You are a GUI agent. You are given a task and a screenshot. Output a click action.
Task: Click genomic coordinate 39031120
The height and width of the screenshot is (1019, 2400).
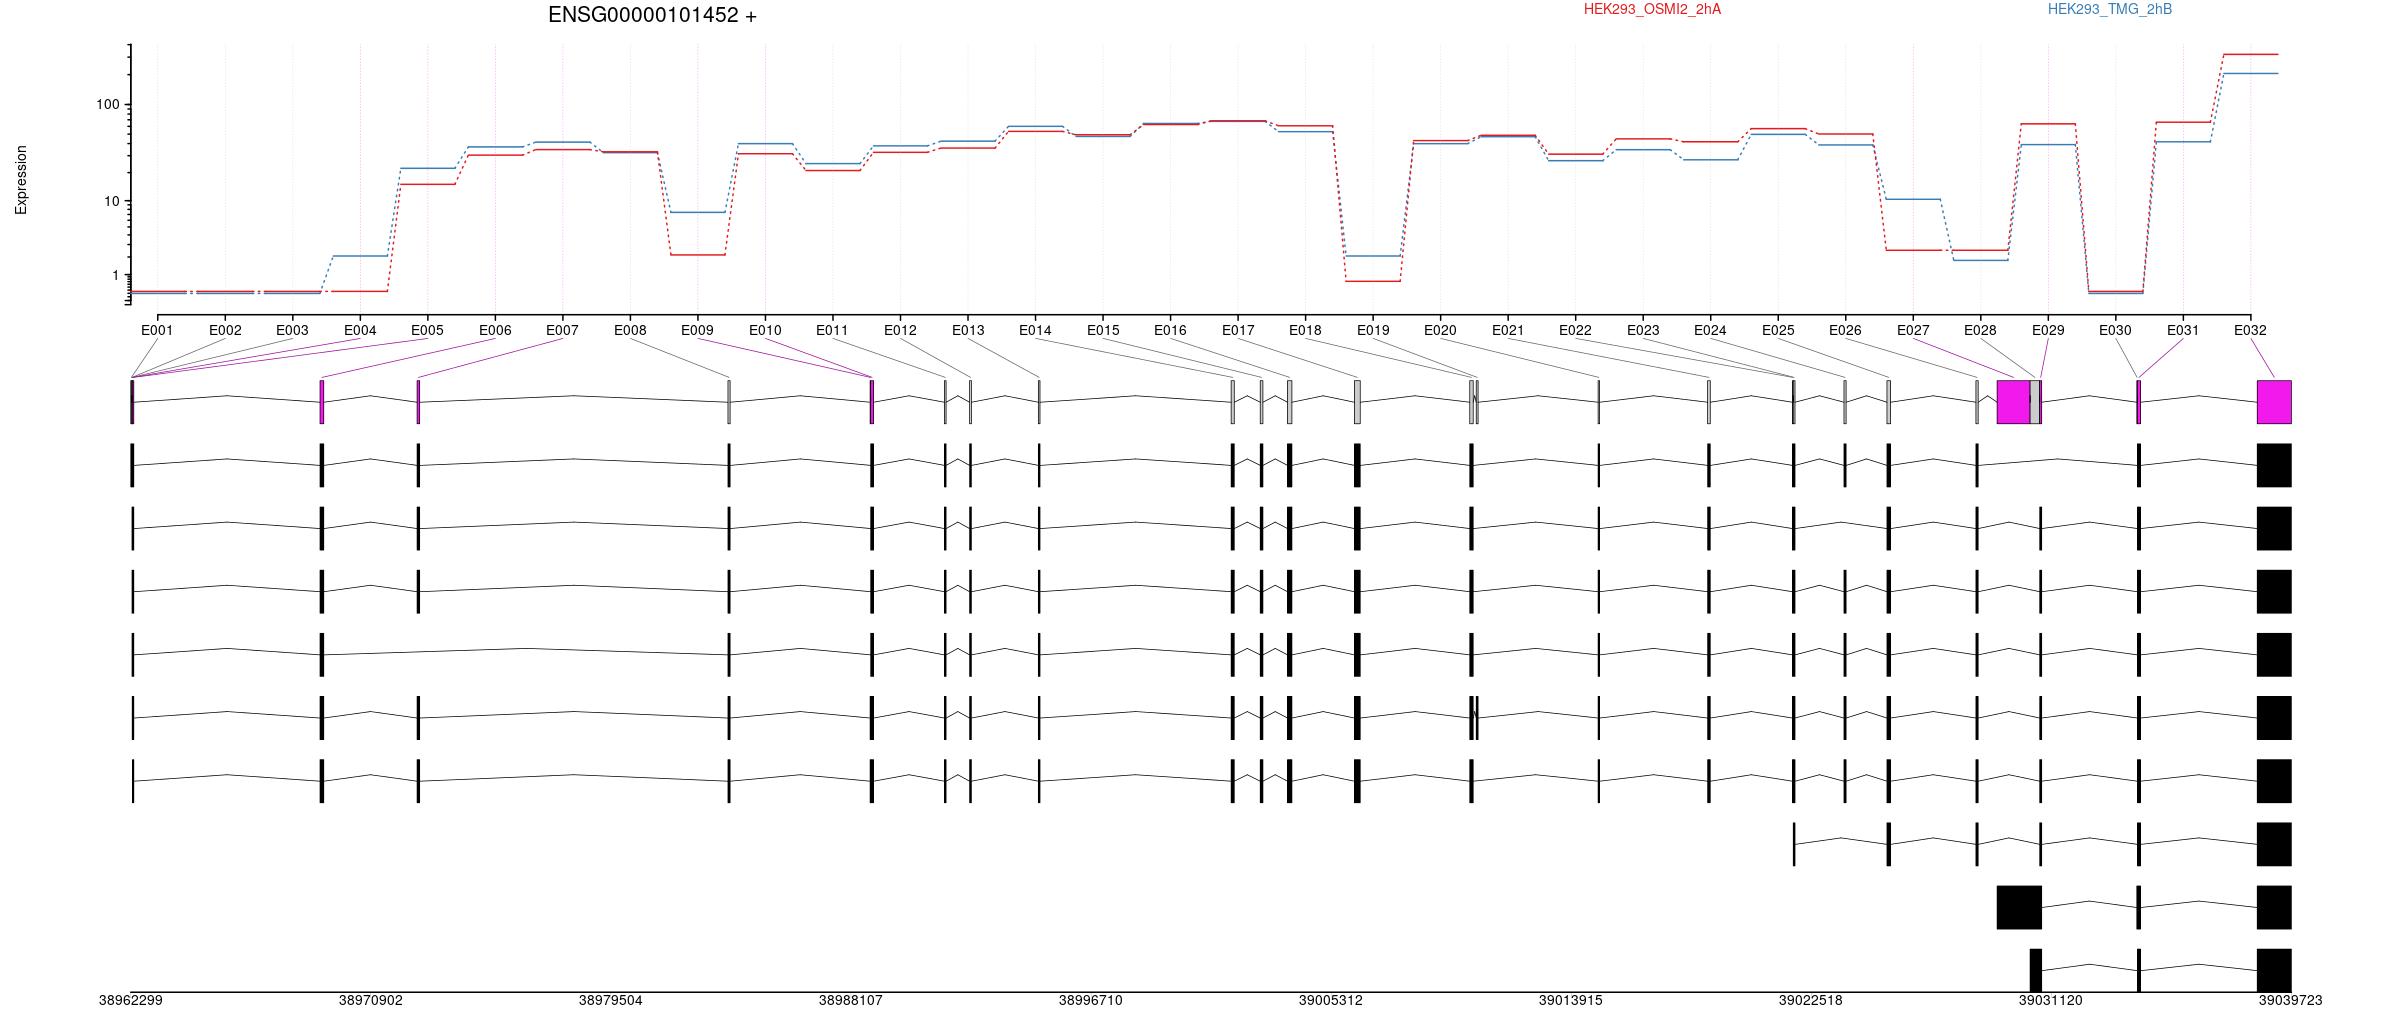point(2050,1000)
